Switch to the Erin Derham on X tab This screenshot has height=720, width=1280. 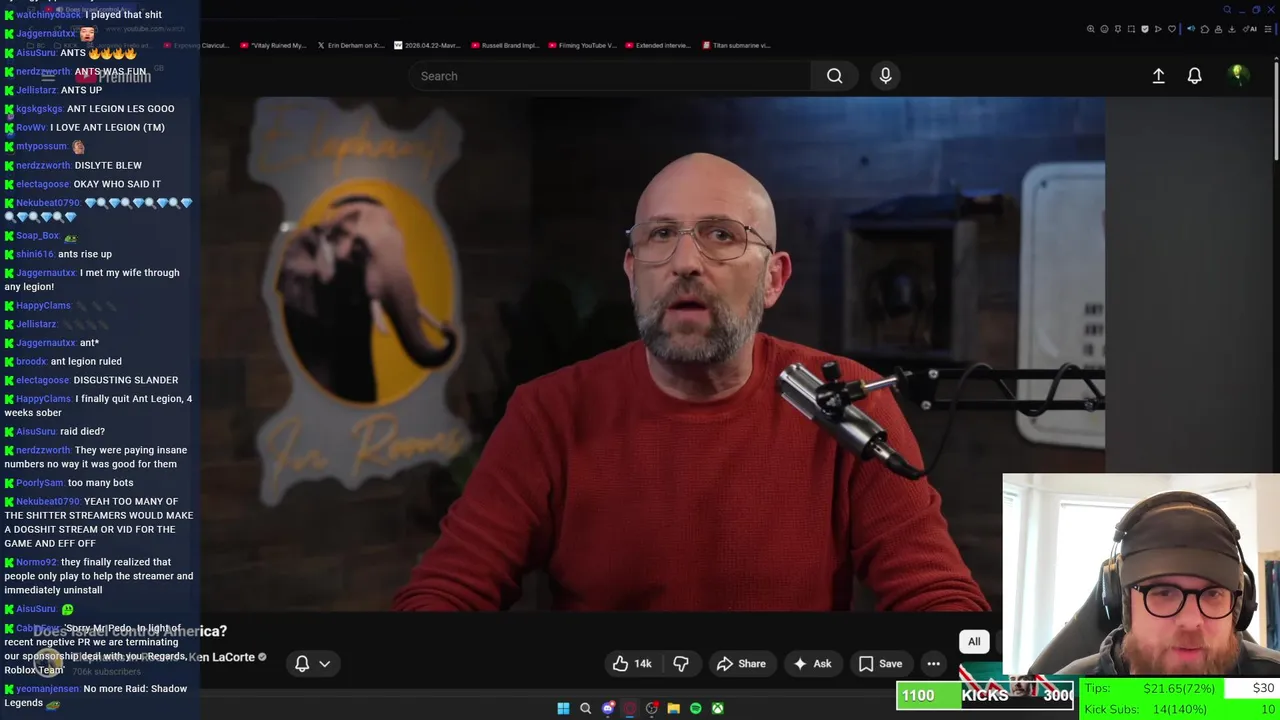pyautogui.click(x=351, y=45)
